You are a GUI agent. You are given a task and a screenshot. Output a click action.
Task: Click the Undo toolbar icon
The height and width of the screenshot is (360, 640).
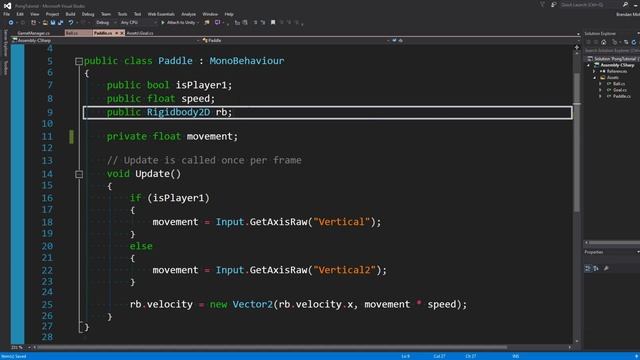click(x=71, y=22)
